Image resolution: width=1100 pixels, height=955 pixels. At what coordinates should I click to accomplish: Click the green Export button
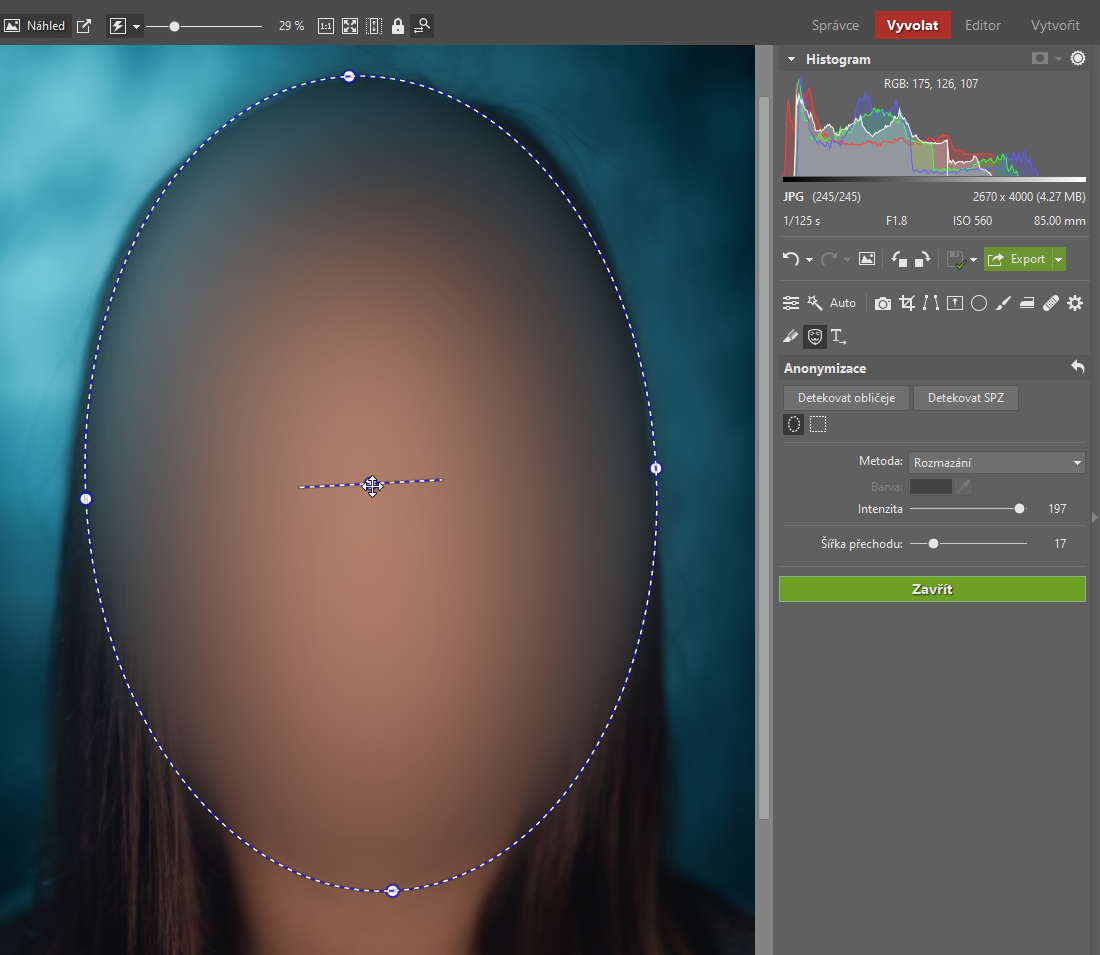(x=1018, y=260)
